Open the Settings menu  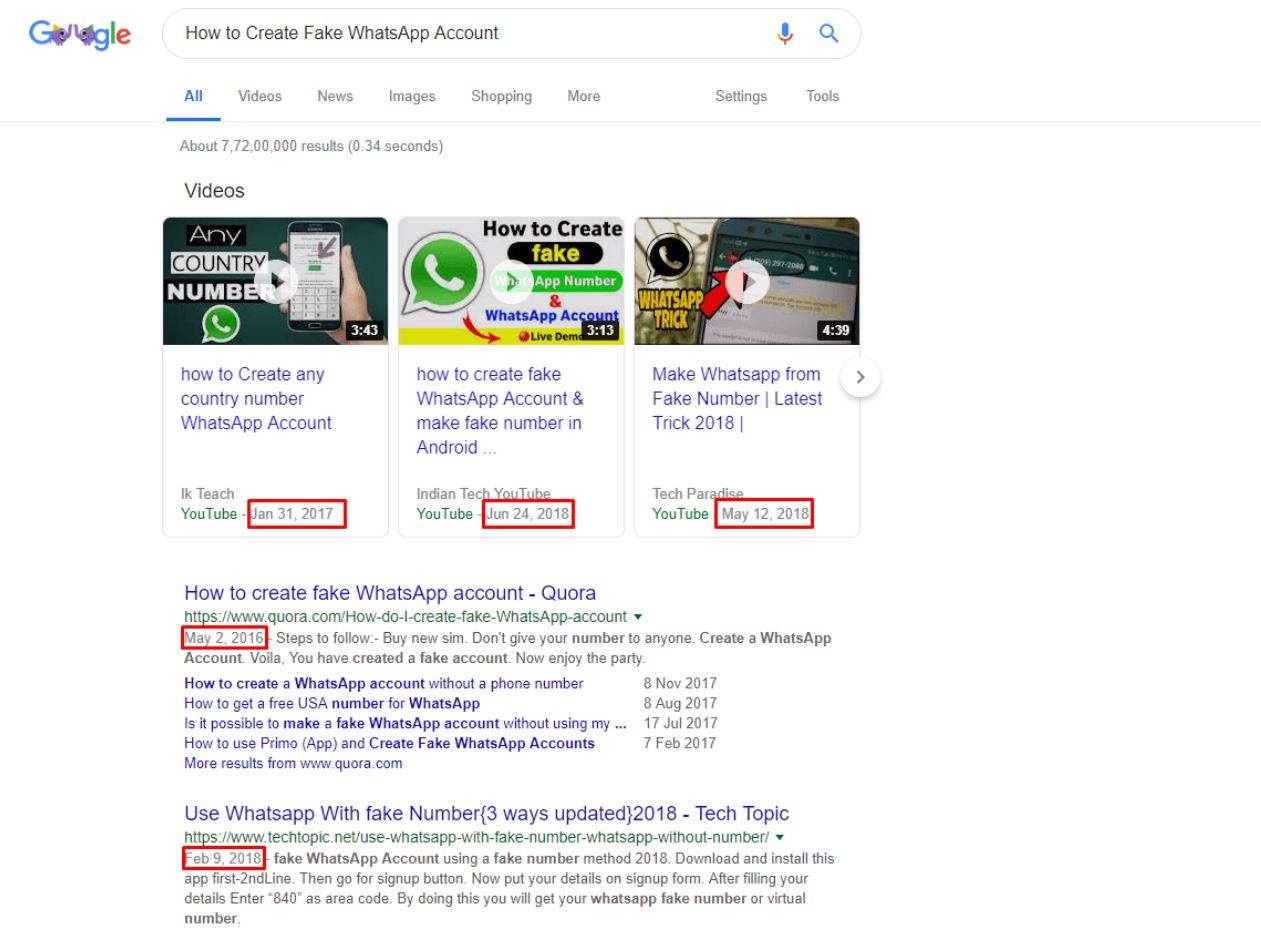point(741,97)
